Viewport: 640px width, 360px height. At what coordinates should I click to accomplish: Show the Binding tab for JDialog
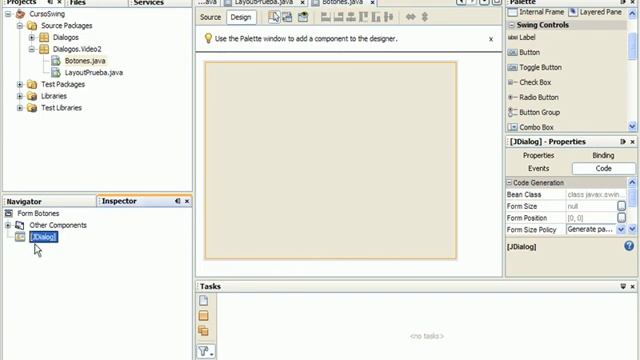coord(603,156)
